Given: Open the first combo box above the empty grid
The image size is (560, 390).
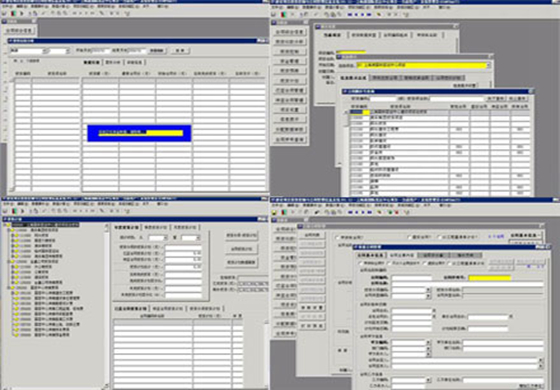Looking at the screenshot, I should pos(28,51).
